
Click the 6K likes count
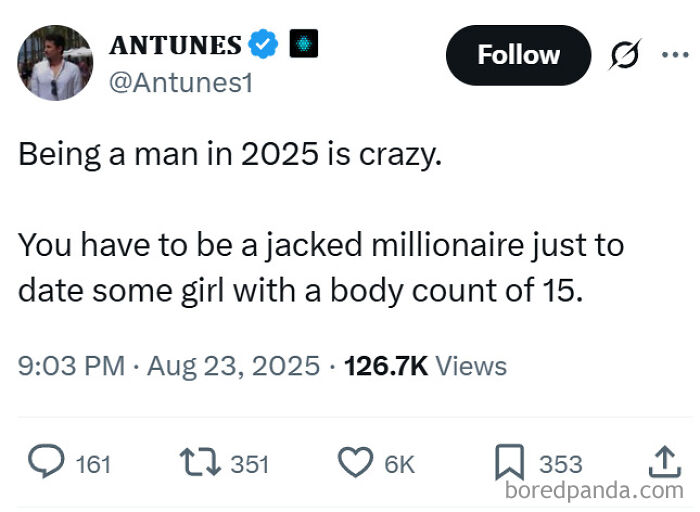point(399,464)
